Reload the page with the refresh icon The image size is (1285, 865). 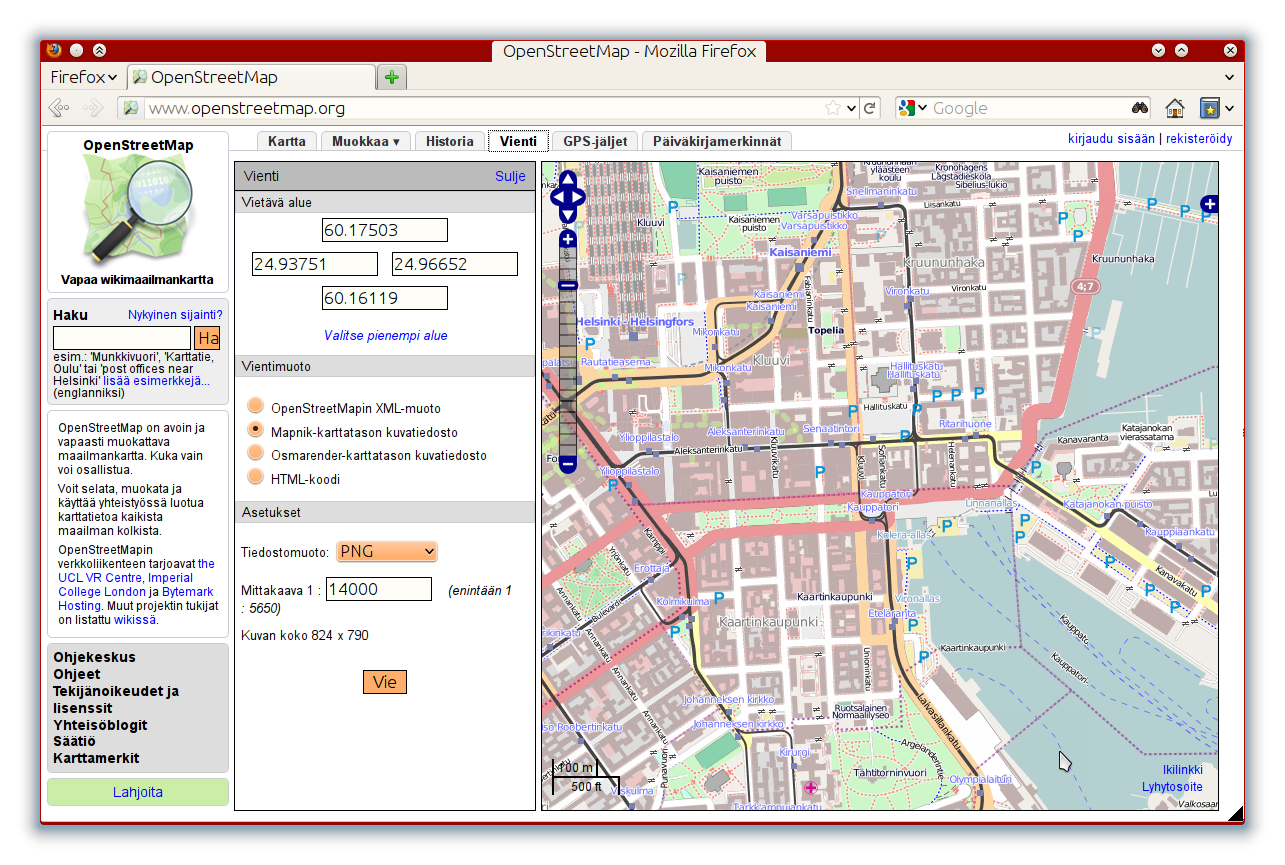click(x=870, y=108)
